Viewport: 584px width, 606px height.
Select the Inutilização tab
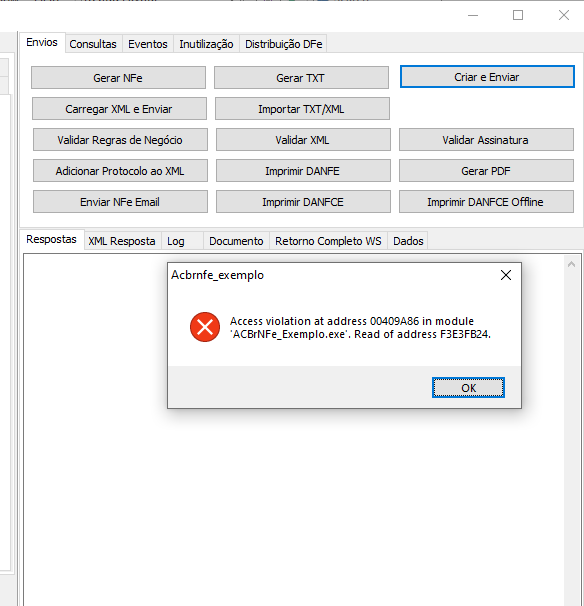[x=206, y=44]
